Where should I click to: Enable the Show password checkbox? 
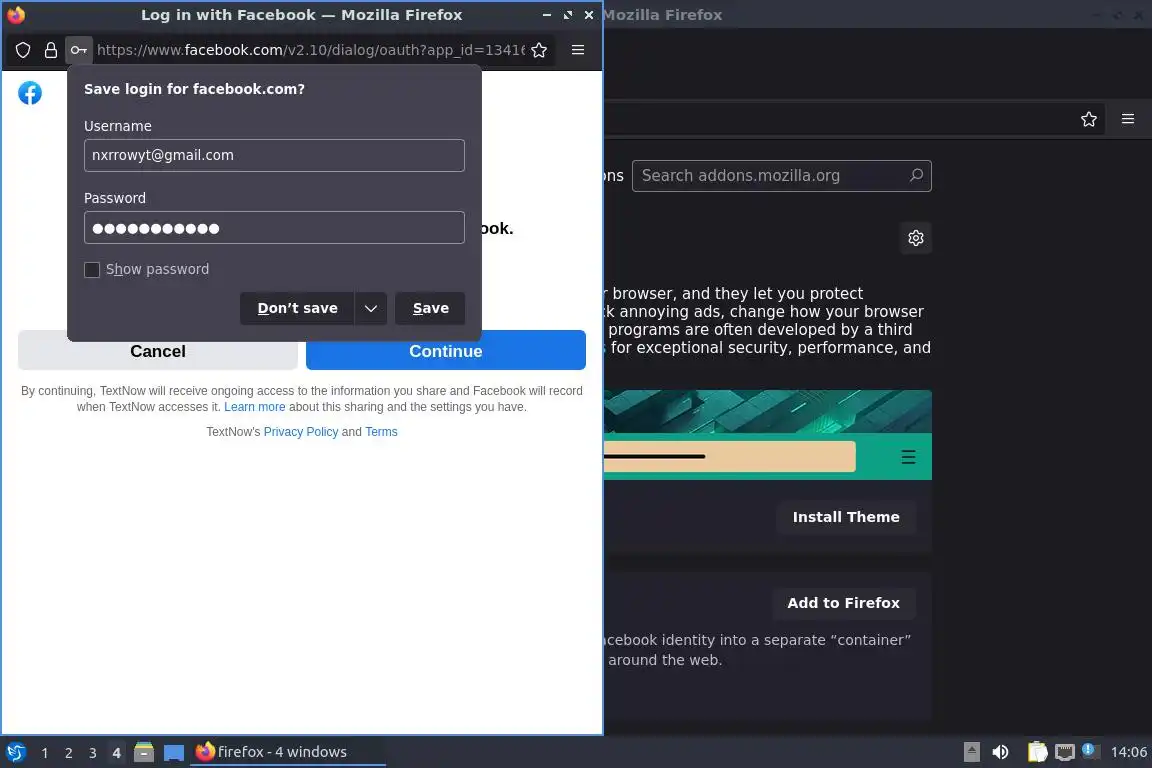click(92, 270)
